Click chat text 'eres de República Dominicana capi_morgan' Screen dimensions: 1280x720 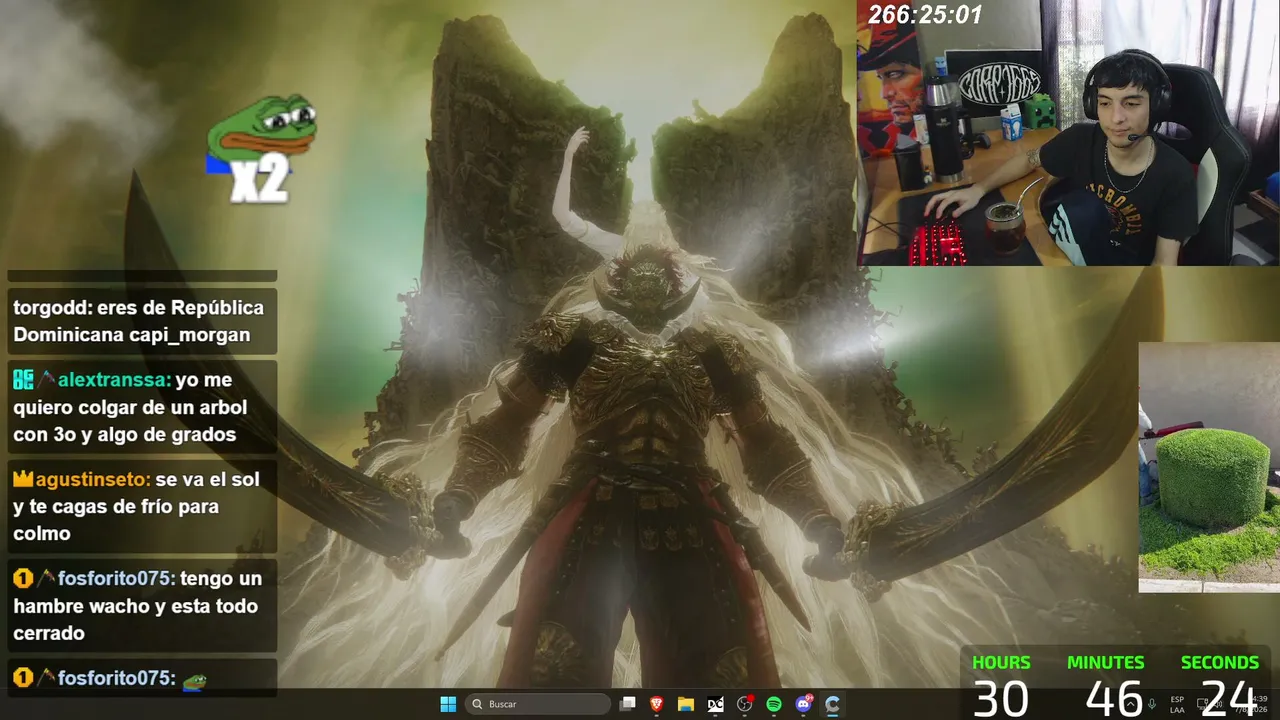139,321
